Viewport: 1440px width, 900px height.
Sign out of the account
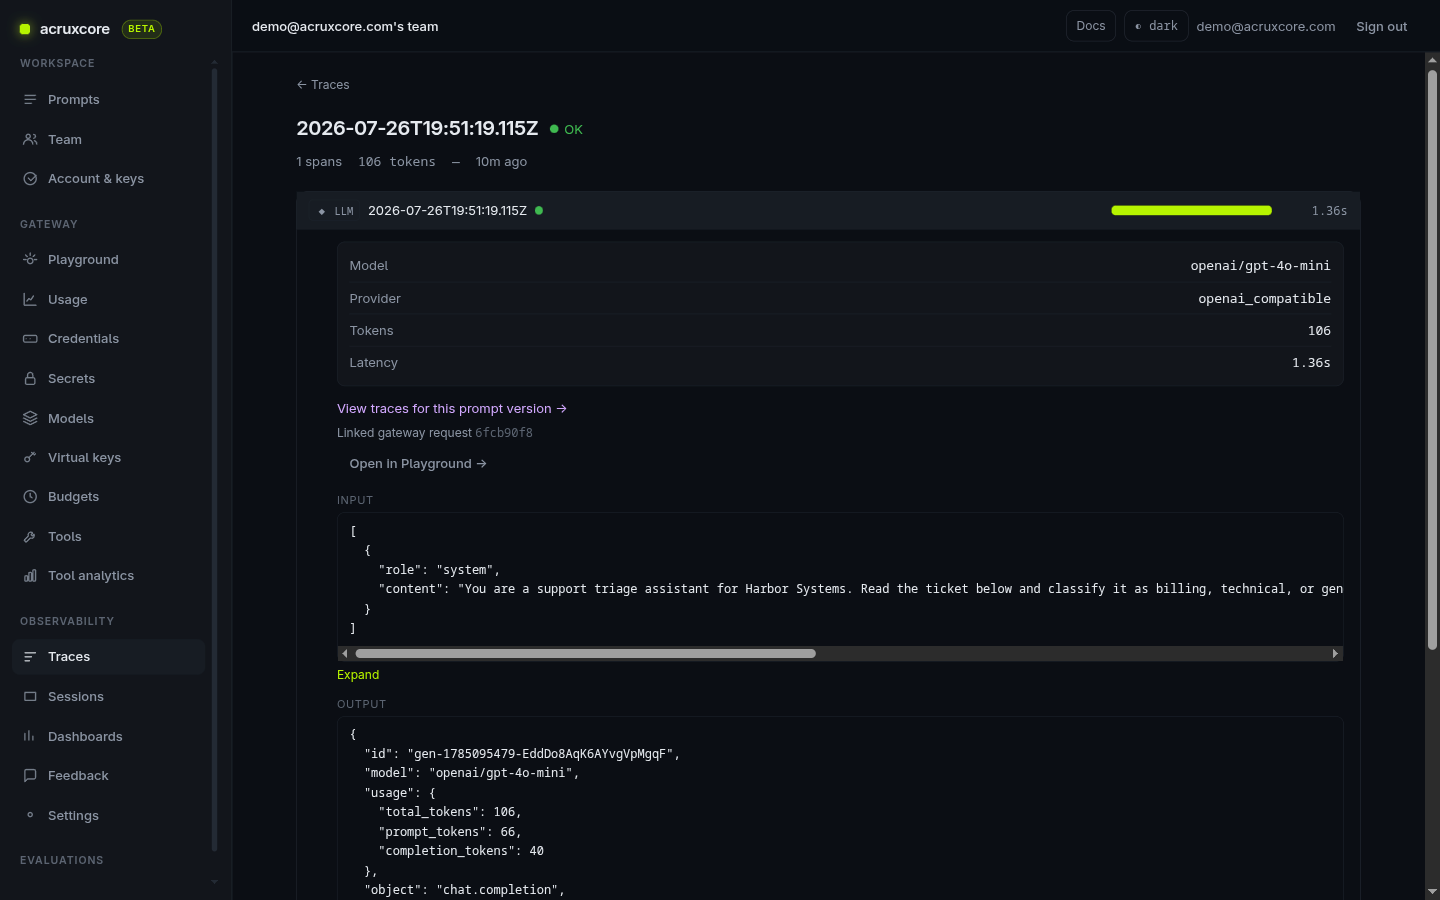coord(1381,27)
